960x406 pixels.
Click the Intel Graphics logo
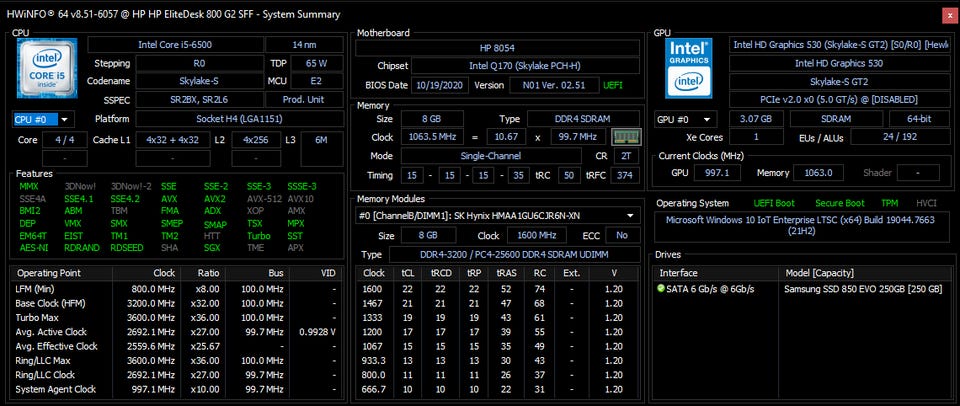coord(689,69)
